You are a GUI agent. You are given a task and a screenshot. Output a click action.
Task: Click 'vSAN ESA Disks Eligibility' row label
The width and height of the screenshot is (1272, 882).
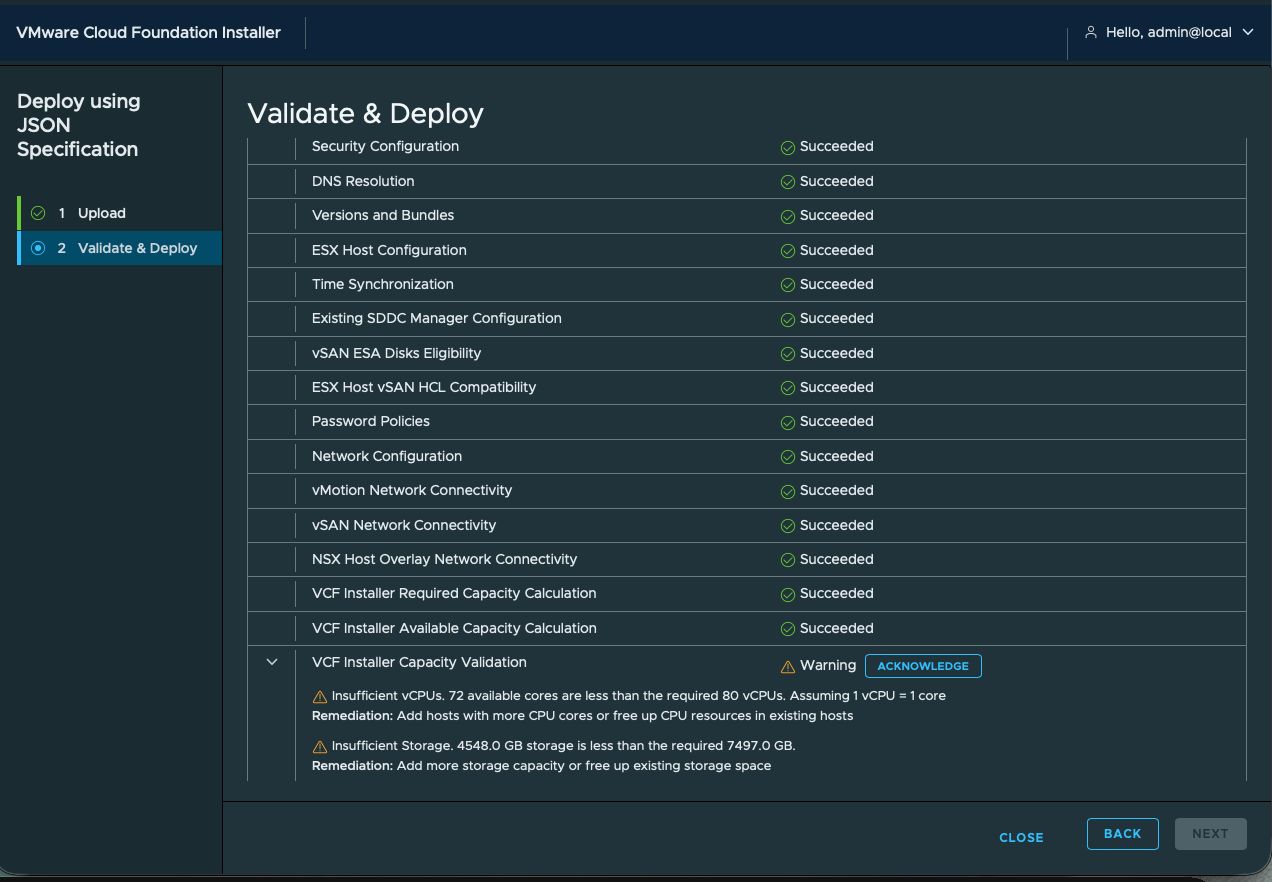(x=396, y=353)
